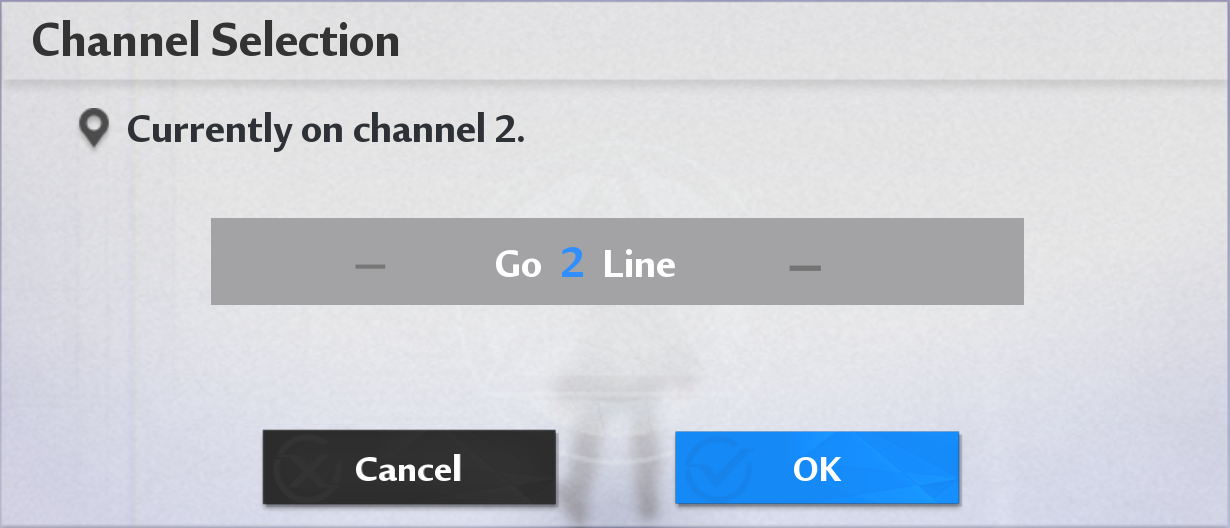Click the dash left of Go

[x=370, y=267]
